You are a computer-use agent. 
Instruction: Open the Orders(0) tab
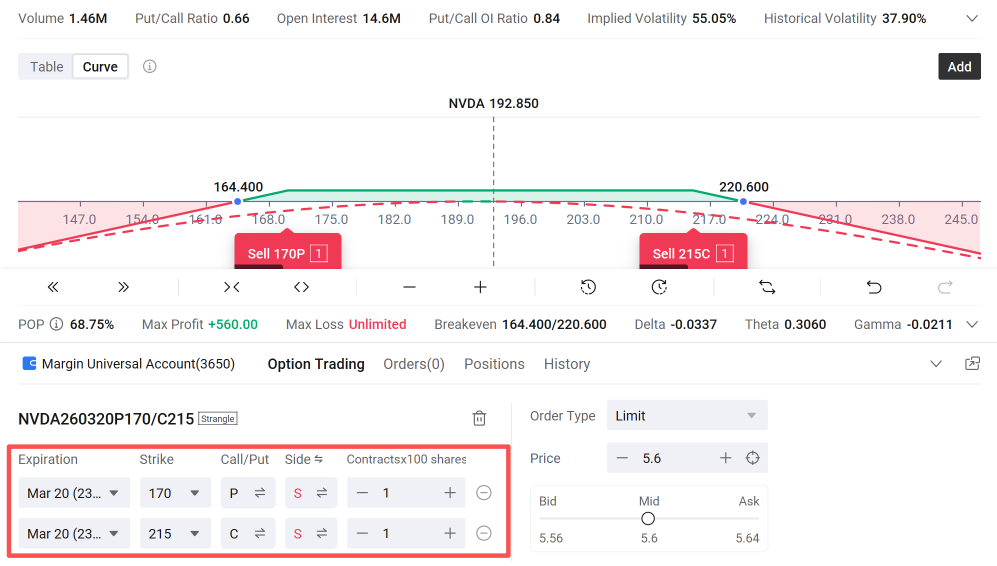click(414, 364)
